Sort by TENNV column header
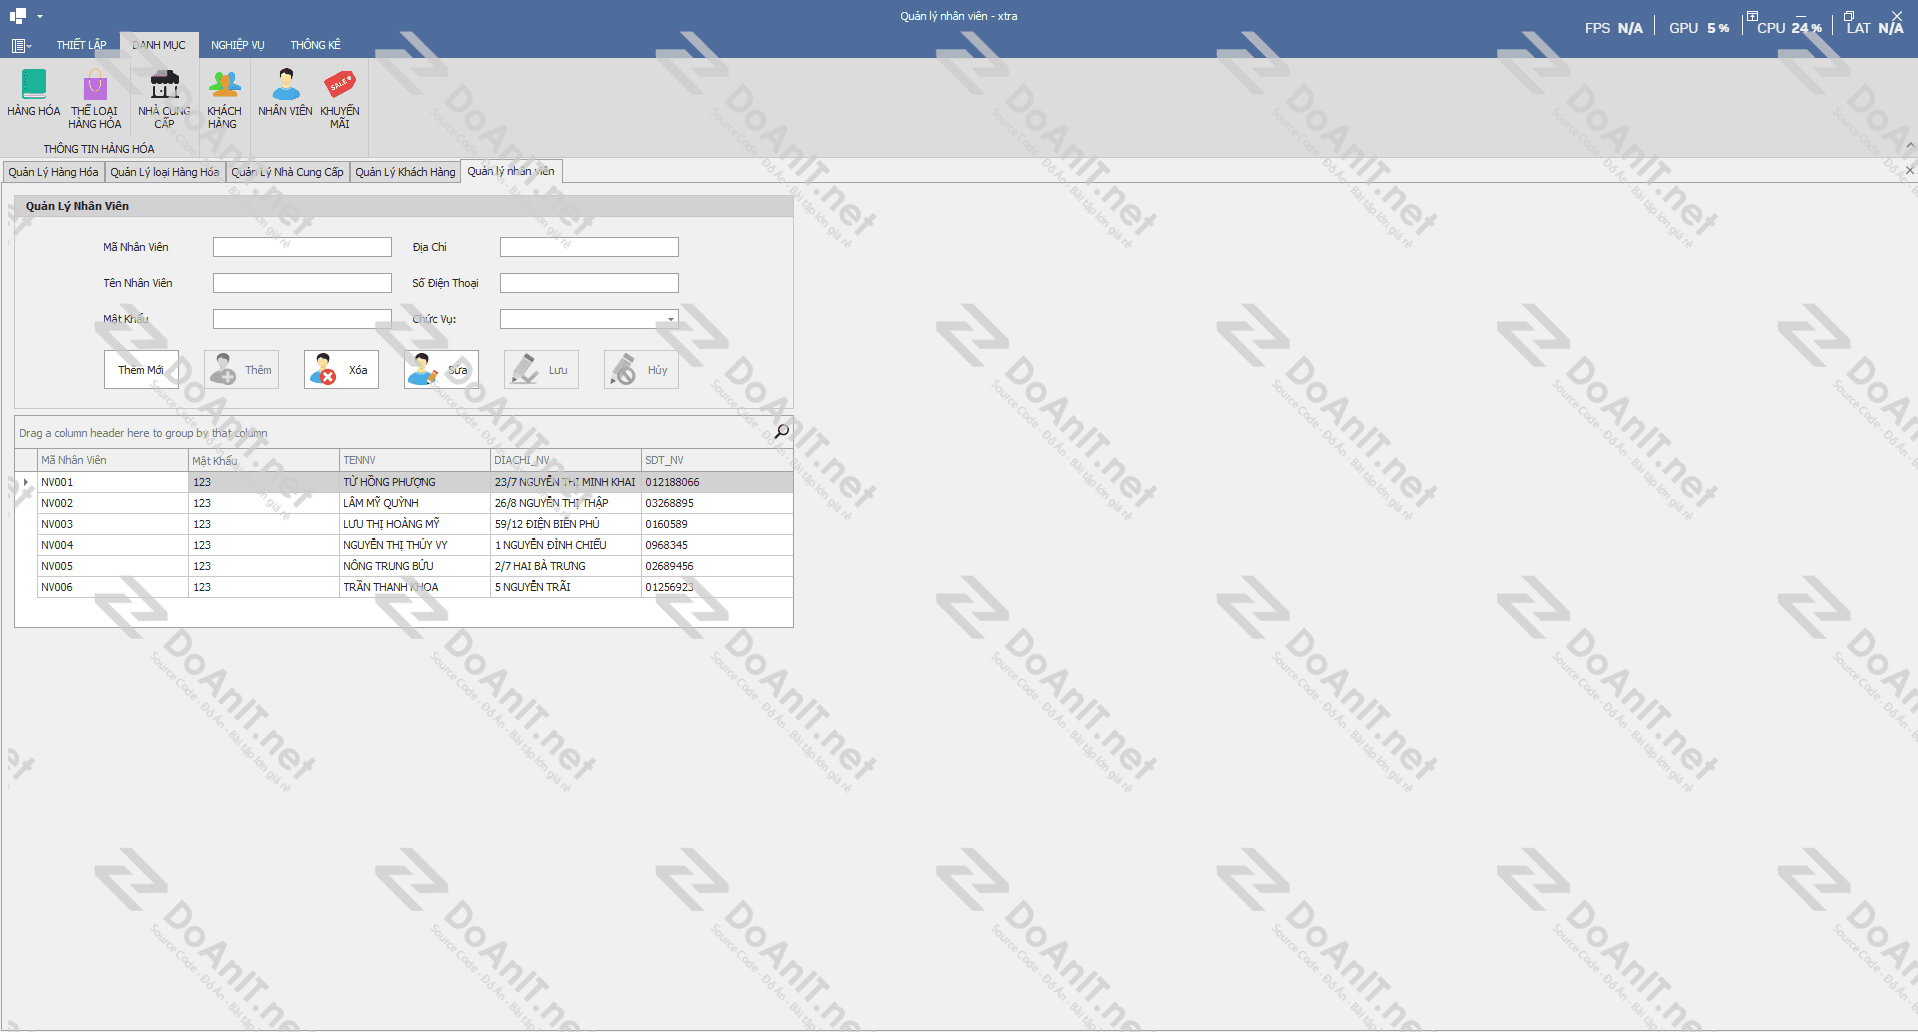 tap(415, 460)
